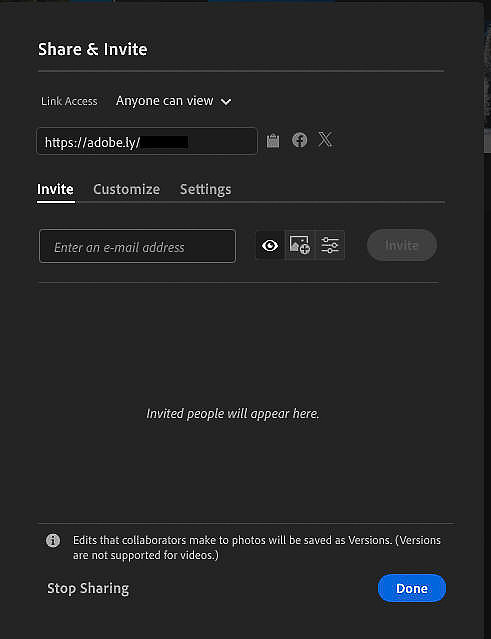This screenshot has width=491, height=639.
Task: Share the link on X
Action: 325,140
